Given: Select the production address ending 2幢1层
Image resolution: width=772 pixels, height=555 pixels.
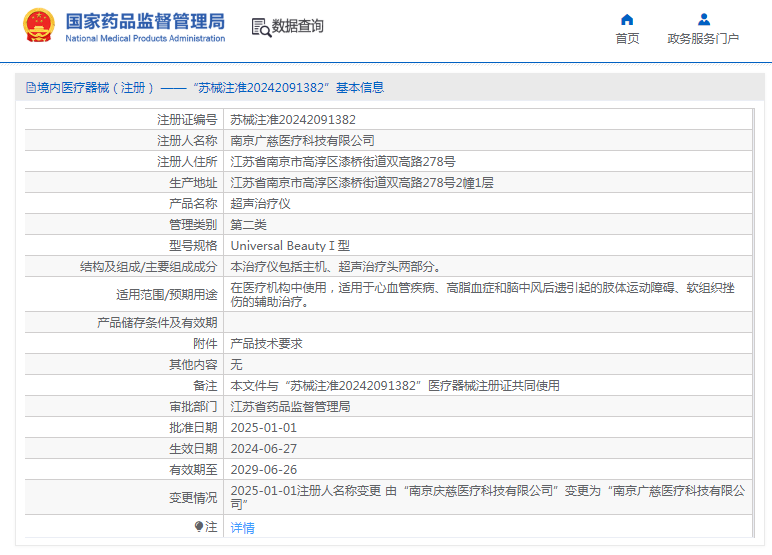Looking at the screenshot, I should pos(362,183).
